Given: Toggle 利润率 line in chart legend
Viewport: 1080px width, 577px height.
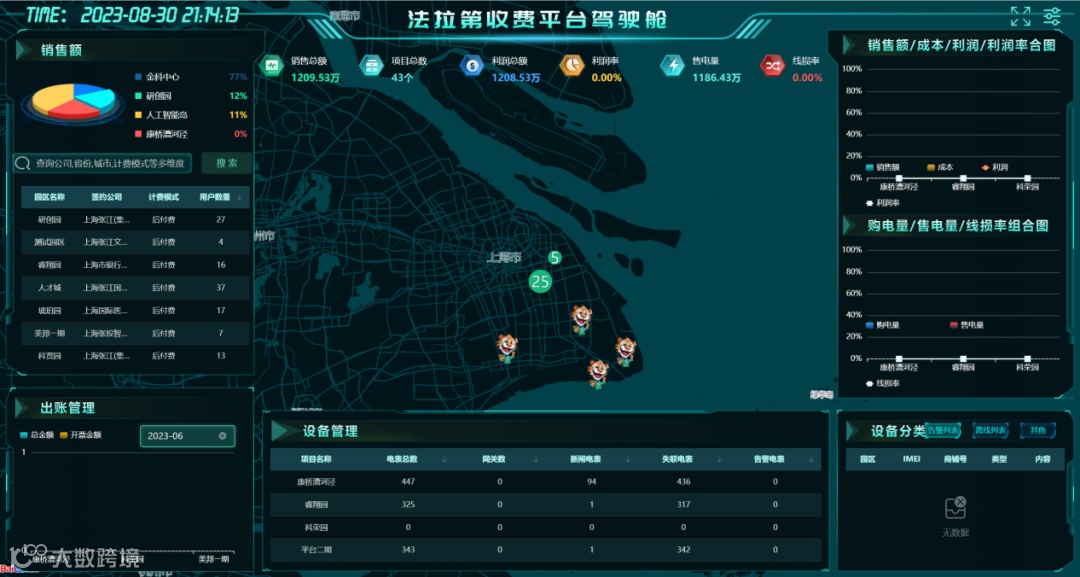Looking at the screenshot, I should (883, 203).
